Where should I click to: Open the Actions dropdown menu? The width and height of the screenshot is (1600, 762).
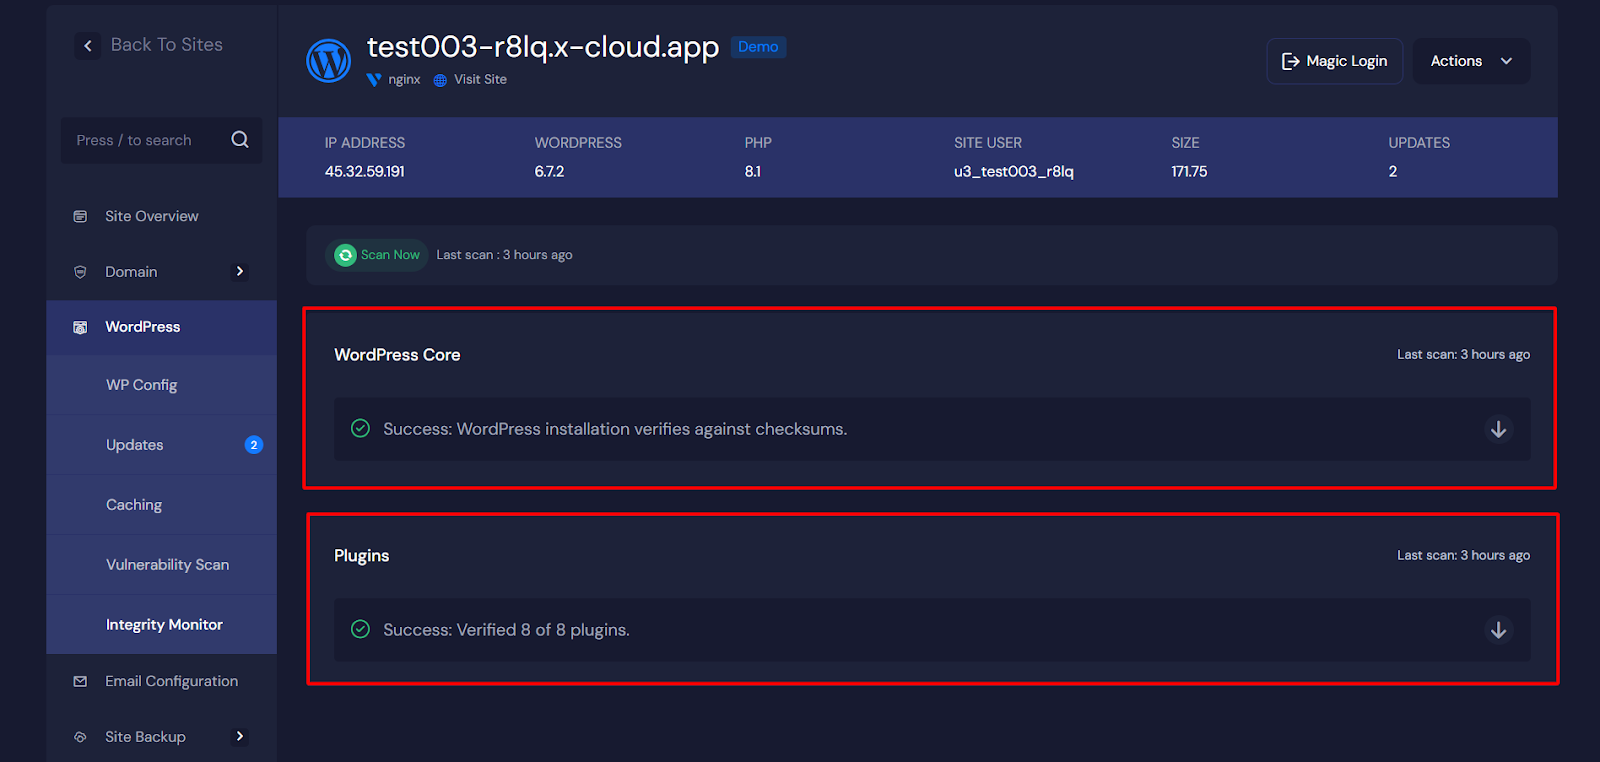1470,61
